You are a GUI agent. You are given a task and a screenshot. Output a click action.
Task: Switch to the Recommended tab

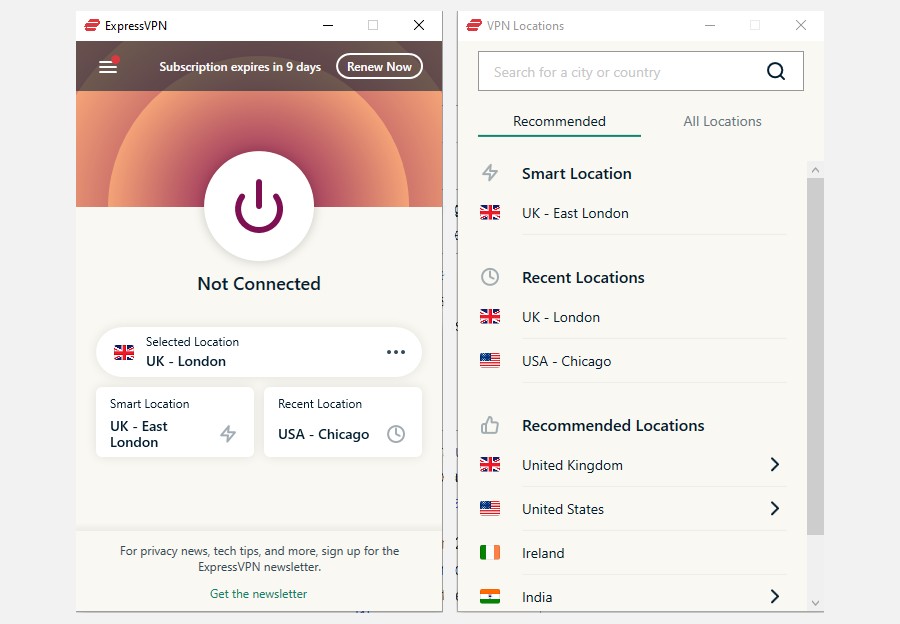(x=559, y=122)
